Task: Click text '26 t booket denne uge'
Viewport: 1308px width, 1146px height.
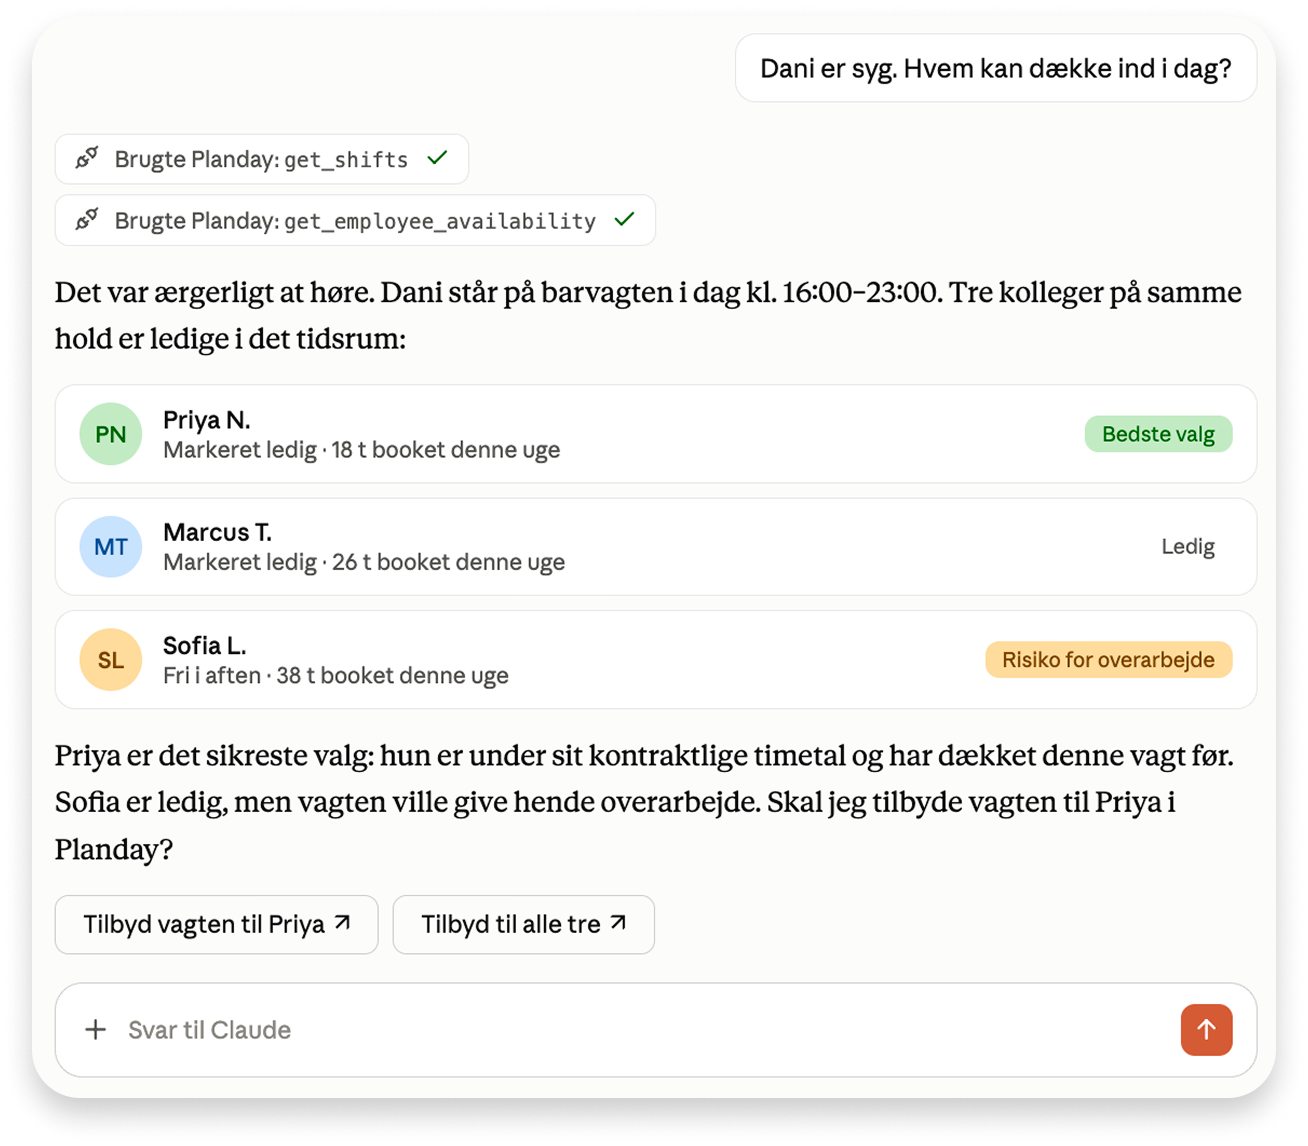Action: (x=448, y=562)
